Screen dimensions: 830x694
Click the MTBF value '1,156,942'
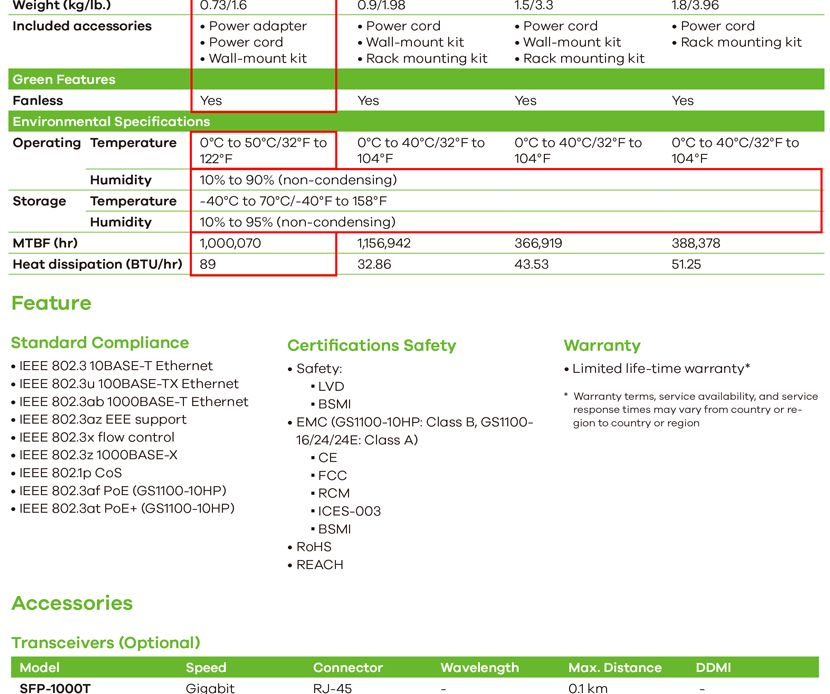click(384, 244)
